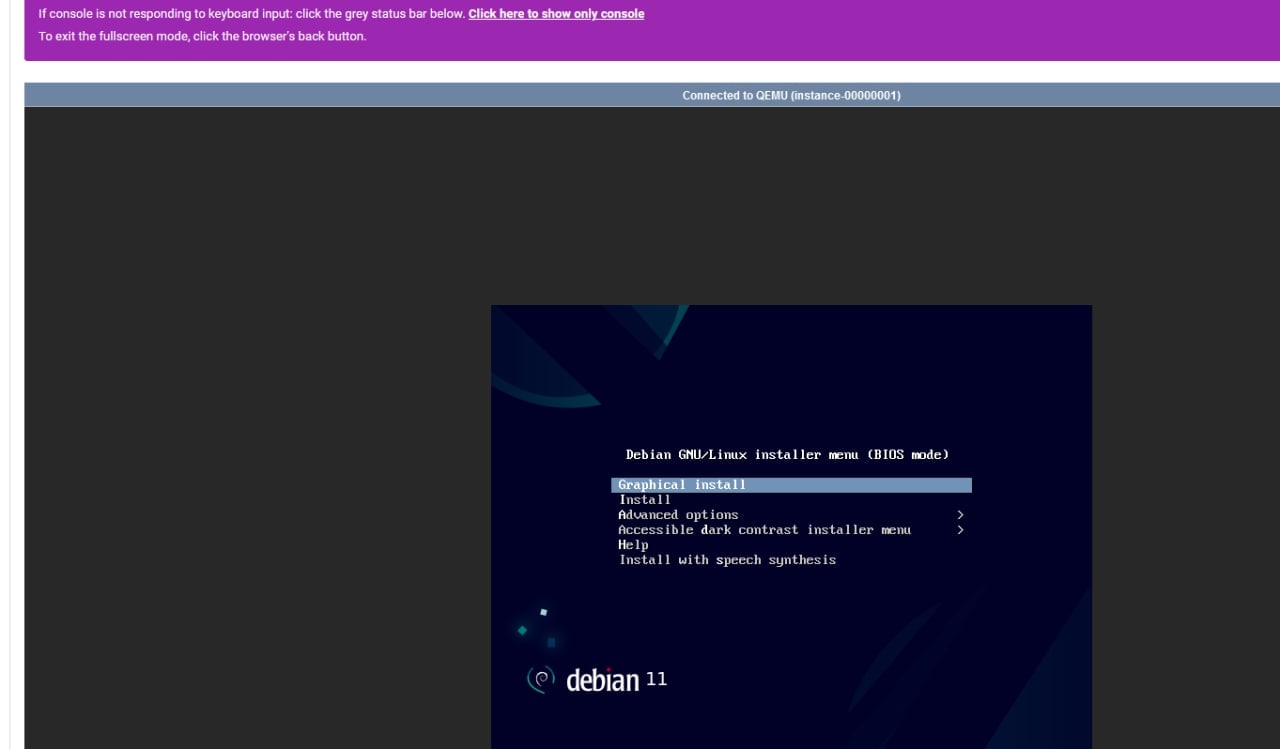Open the 'Advanced options' submenu entry
This screenshot has width=1280, height=749.
(x=678, y=515)
